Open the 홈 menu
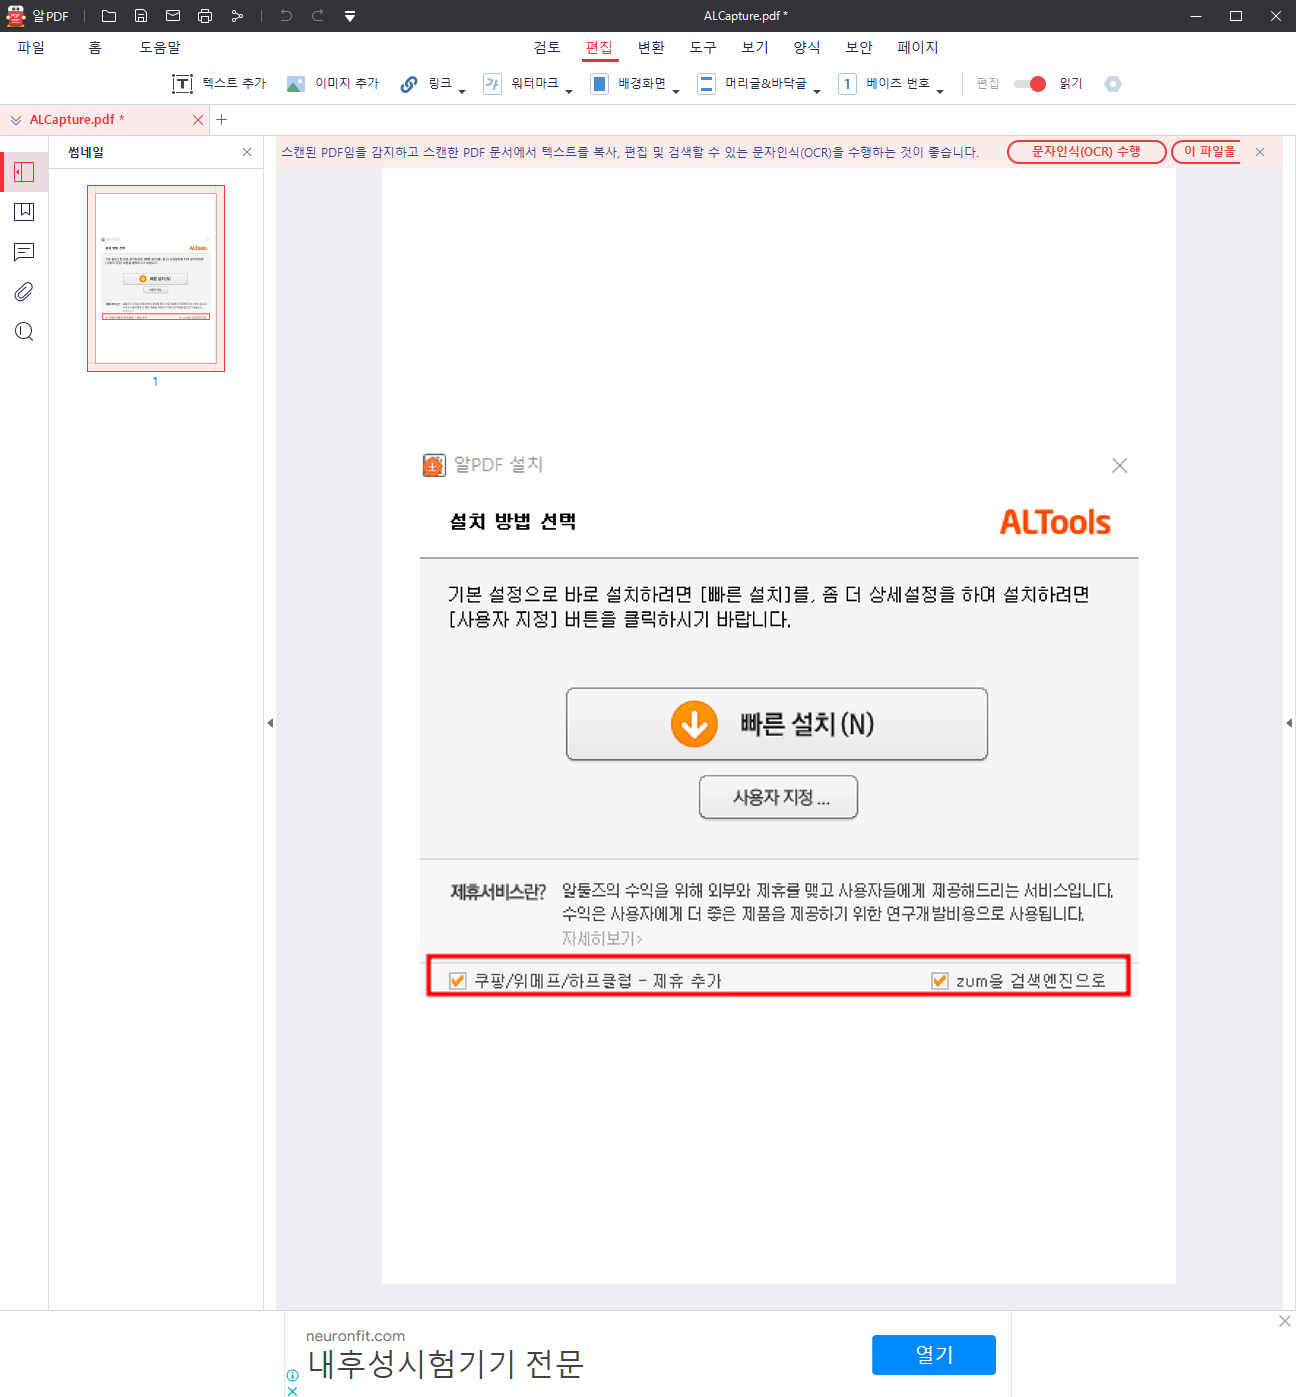 point(95,47)
